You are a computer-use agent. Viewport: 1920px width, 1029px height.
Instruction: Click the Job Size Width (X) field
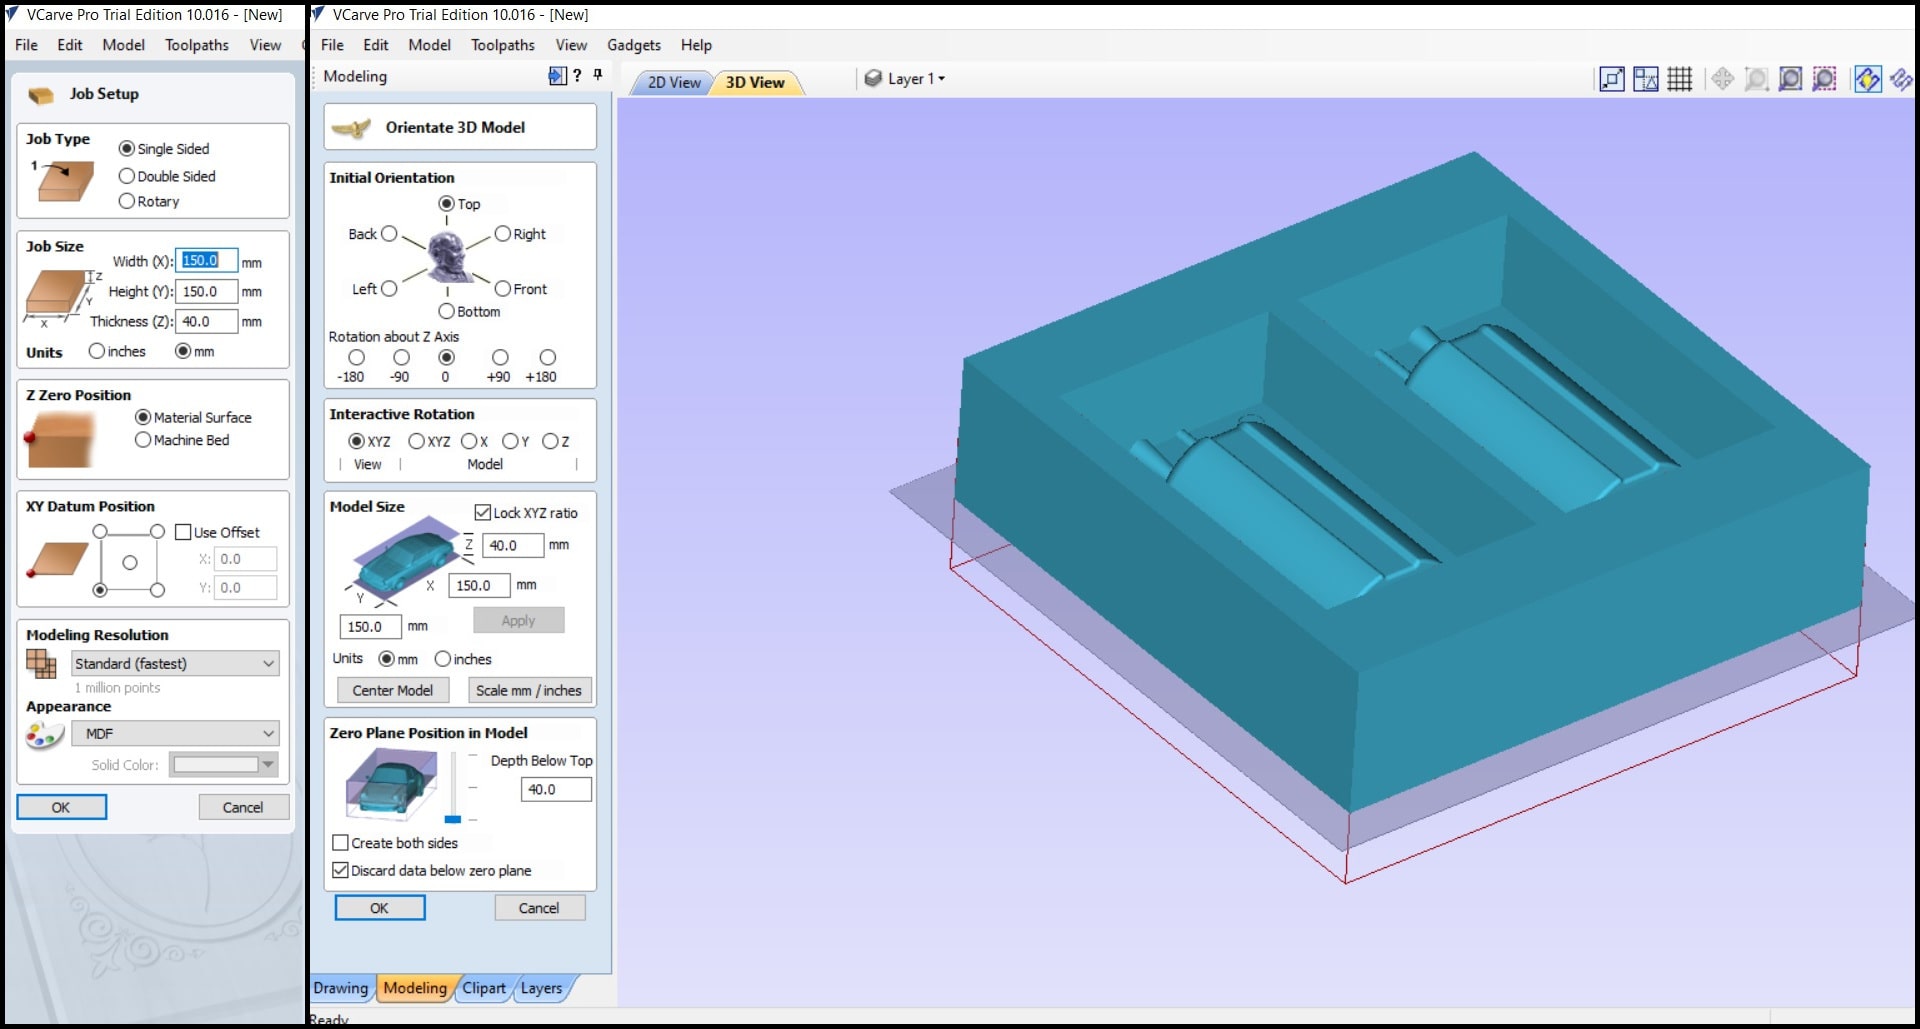click(x=207, y=261)
